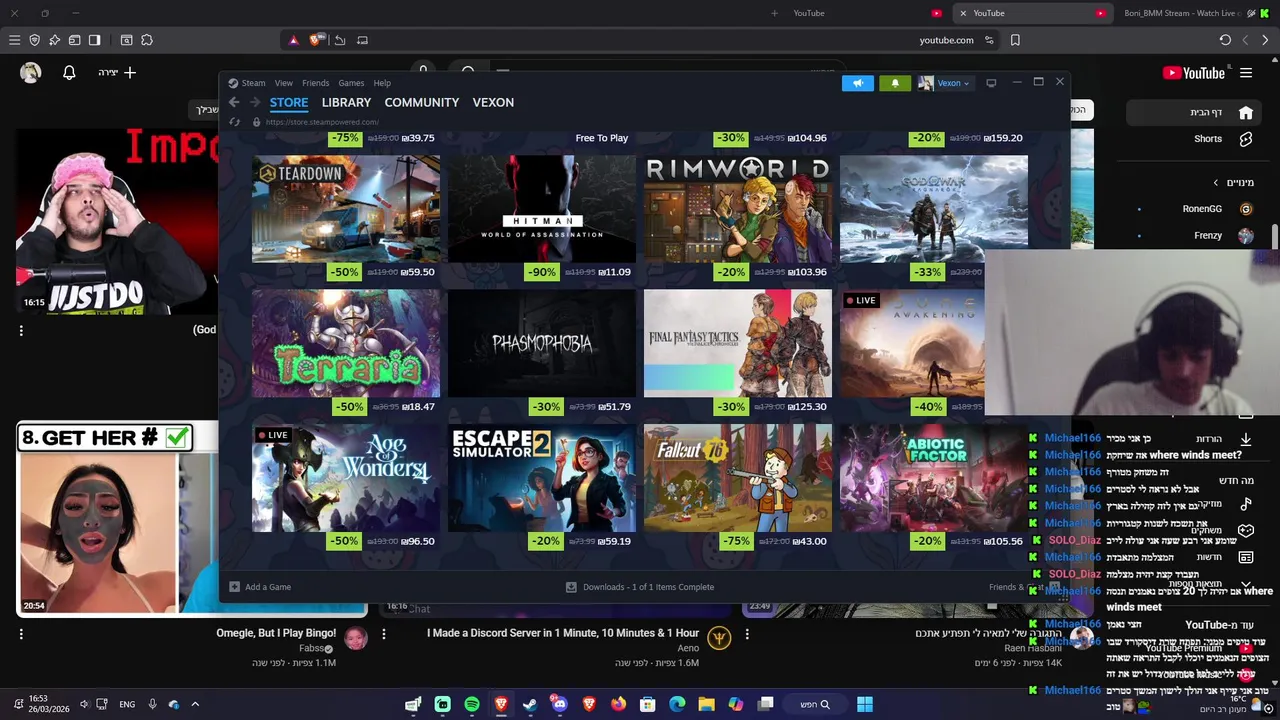Open YouTube notifications bell
This screenshot has width=1280, height=720.
(69, 73)
